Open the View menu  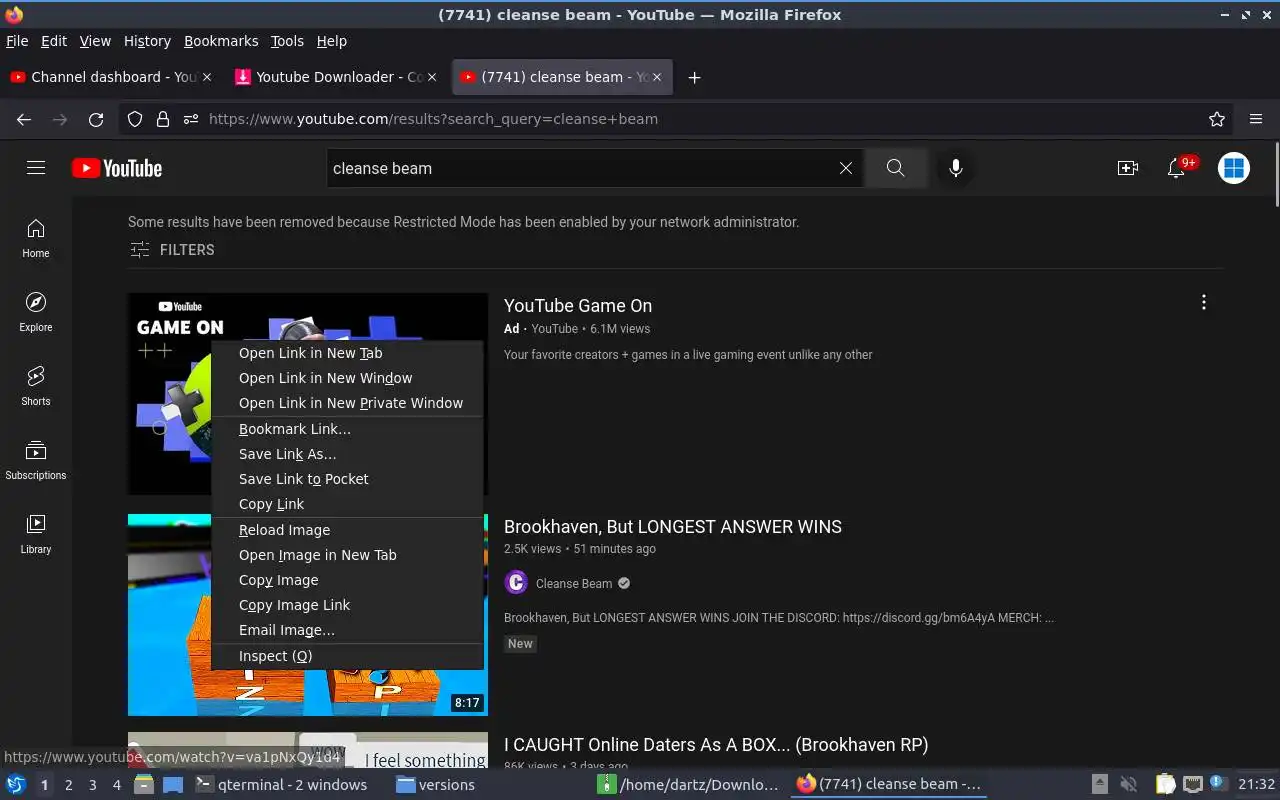point(95,41)
